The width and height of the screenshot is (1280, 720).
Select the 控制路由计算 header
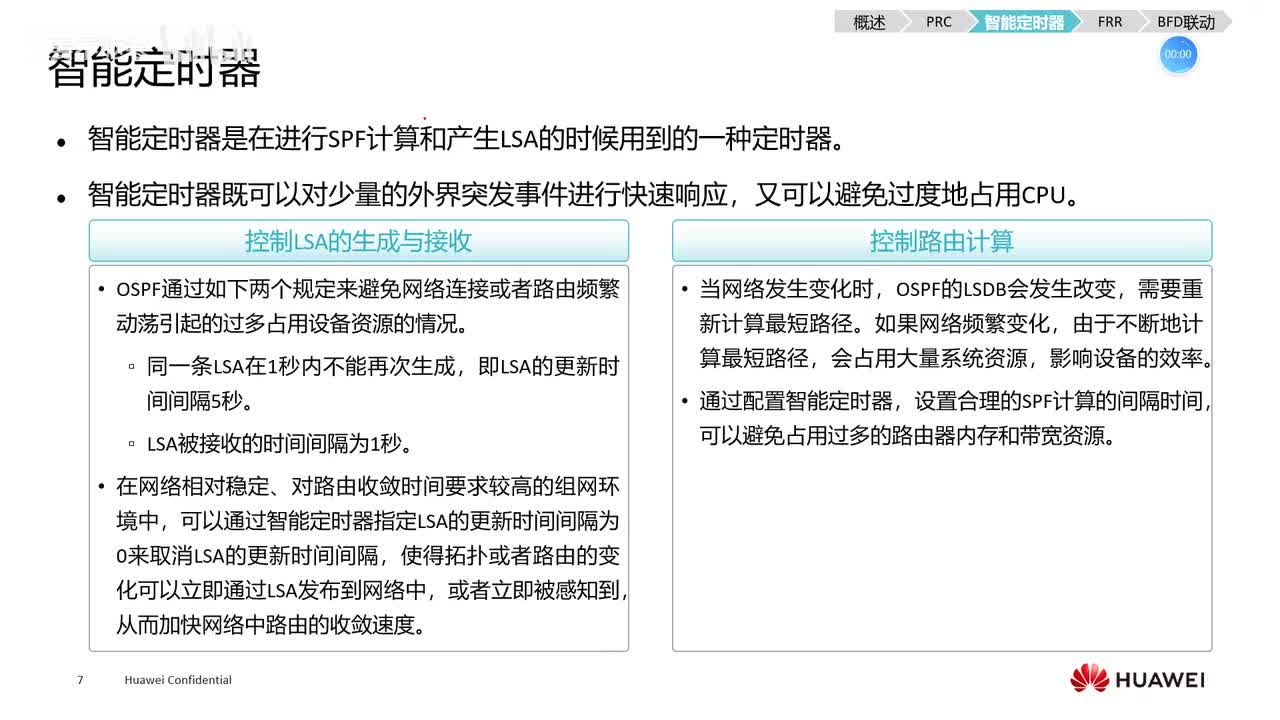pyautogui.click(x=942, y=241)
